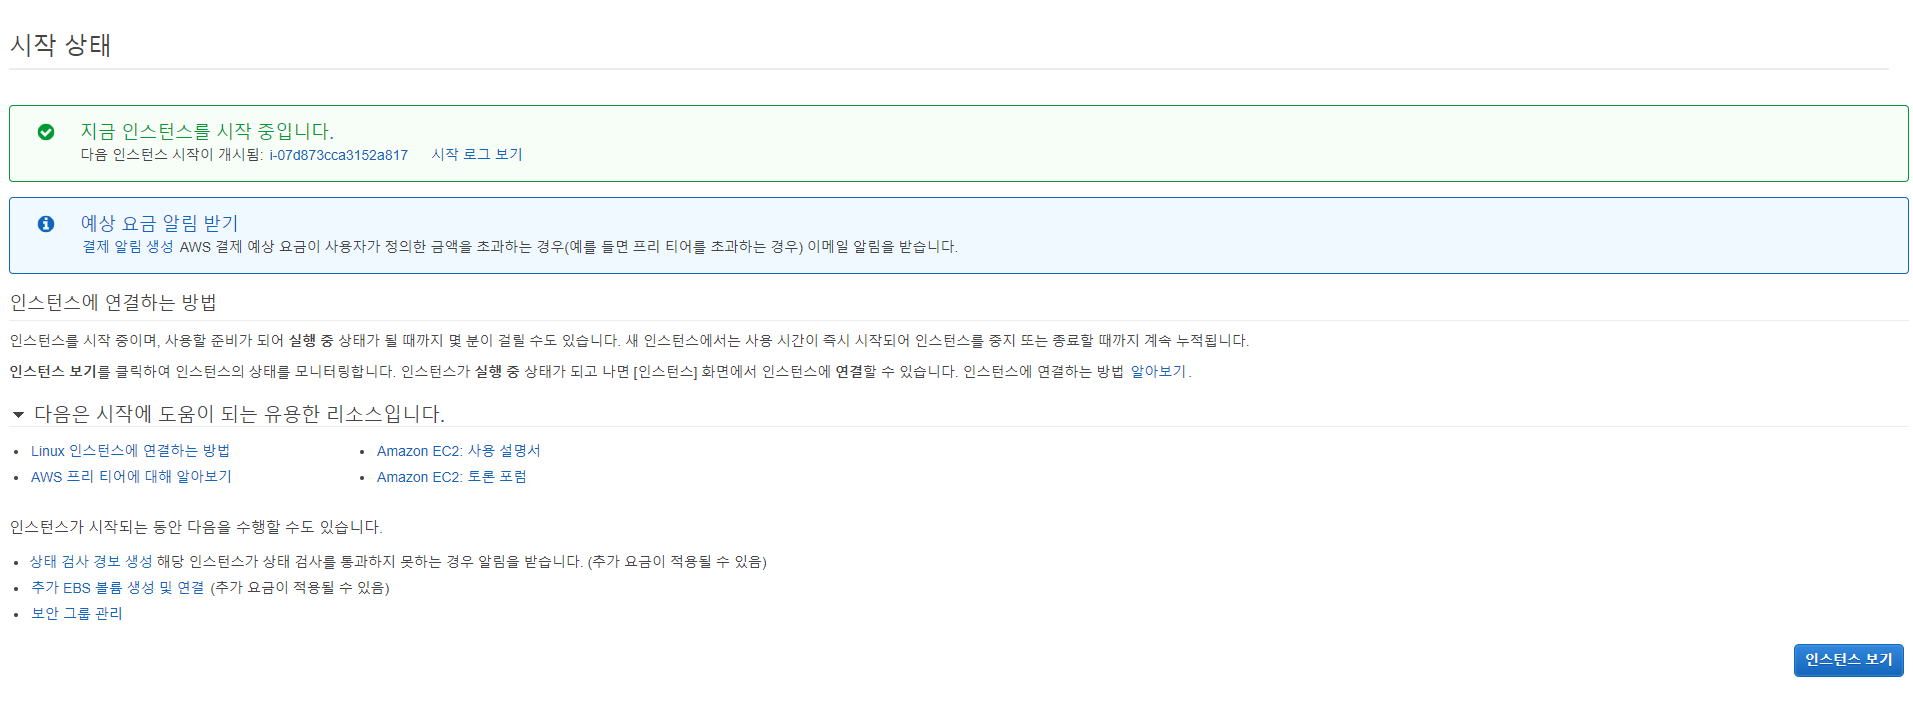Click the 시작 상태 page heading
The image size is (1913, 701).
(x=60, y=45)
